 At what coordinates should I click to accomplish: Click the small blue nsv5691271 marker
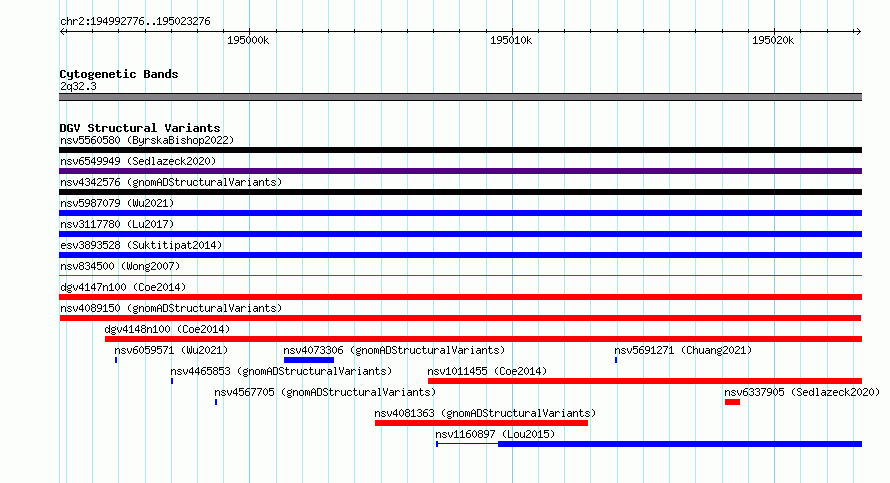coord(616,360)
